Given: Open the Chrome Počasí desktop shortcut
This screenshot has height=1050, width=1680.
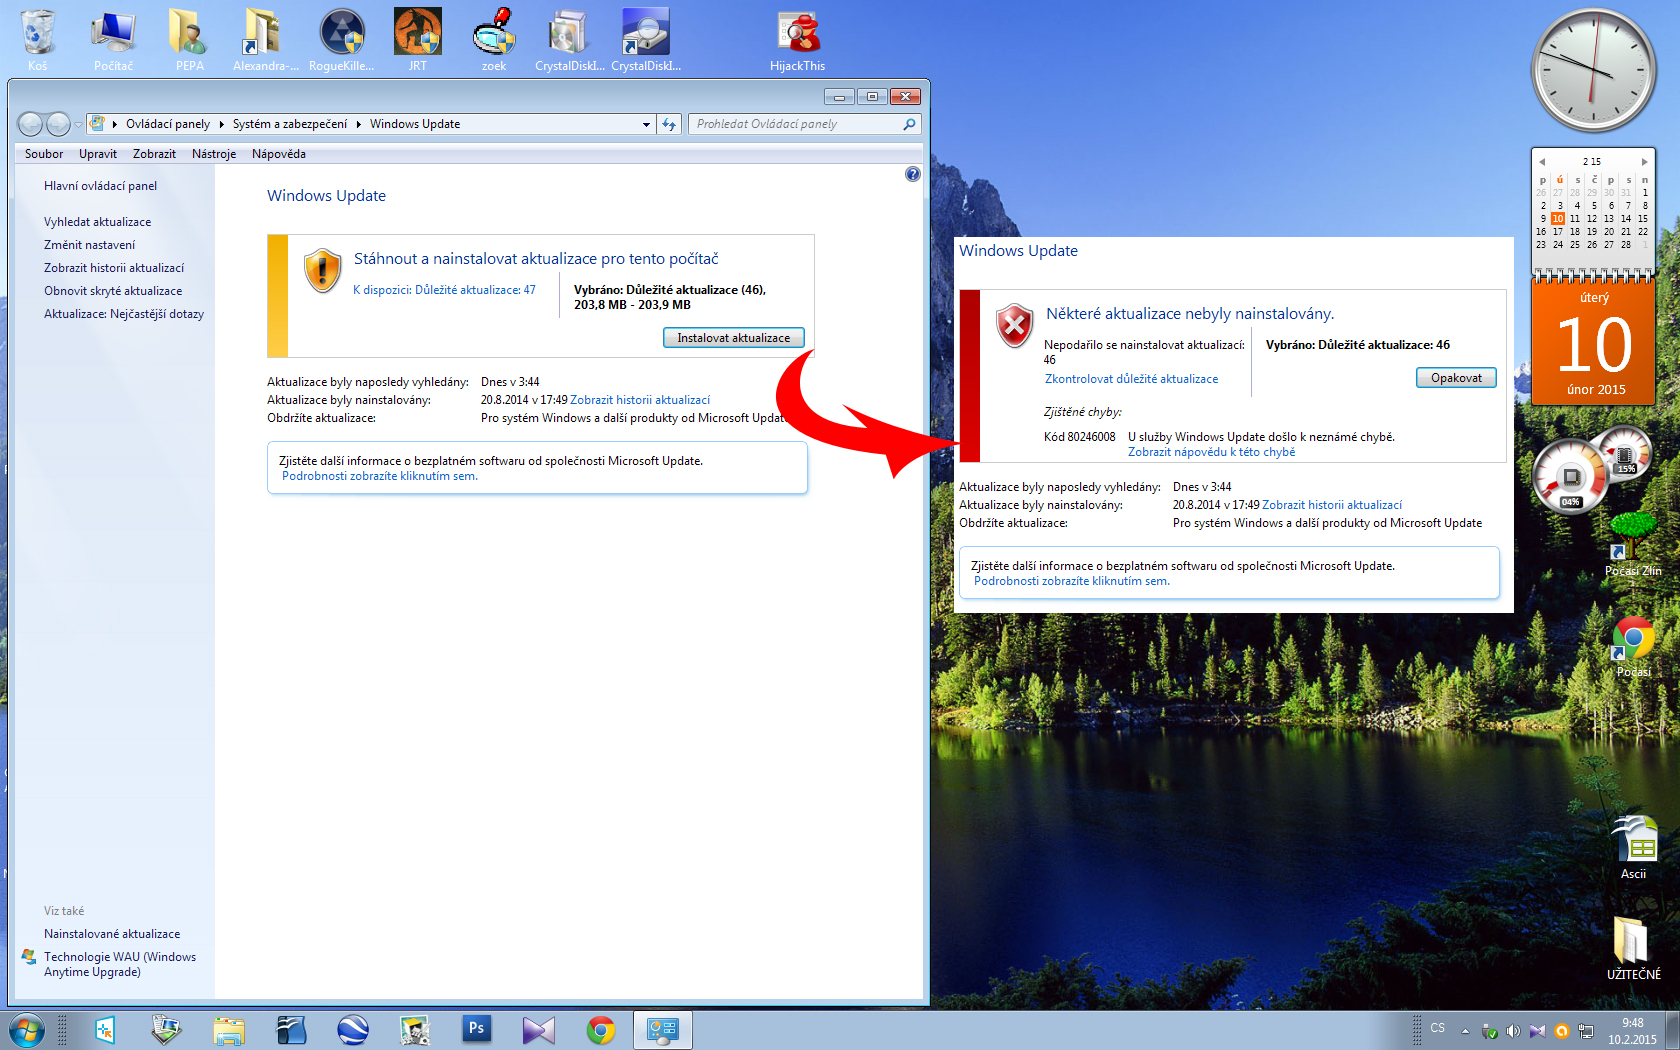Looking at the screenshot, I should click(x=1633, y=647).
